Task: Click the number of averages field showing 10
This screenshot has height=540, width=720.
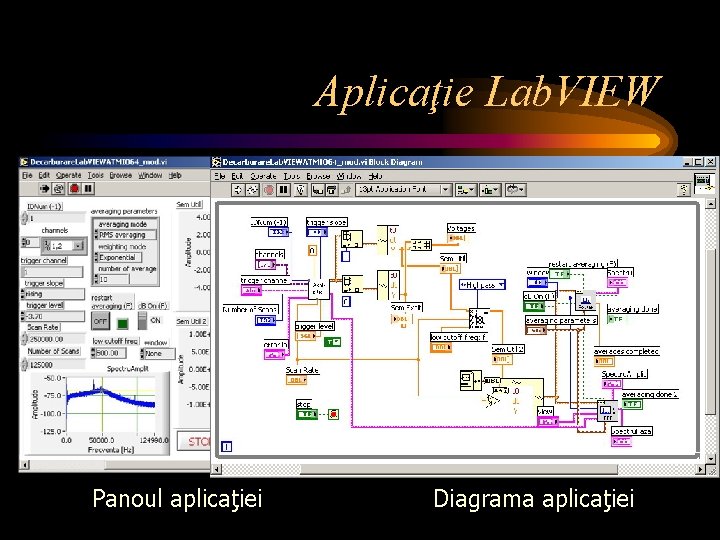Action: click(113, 279)
